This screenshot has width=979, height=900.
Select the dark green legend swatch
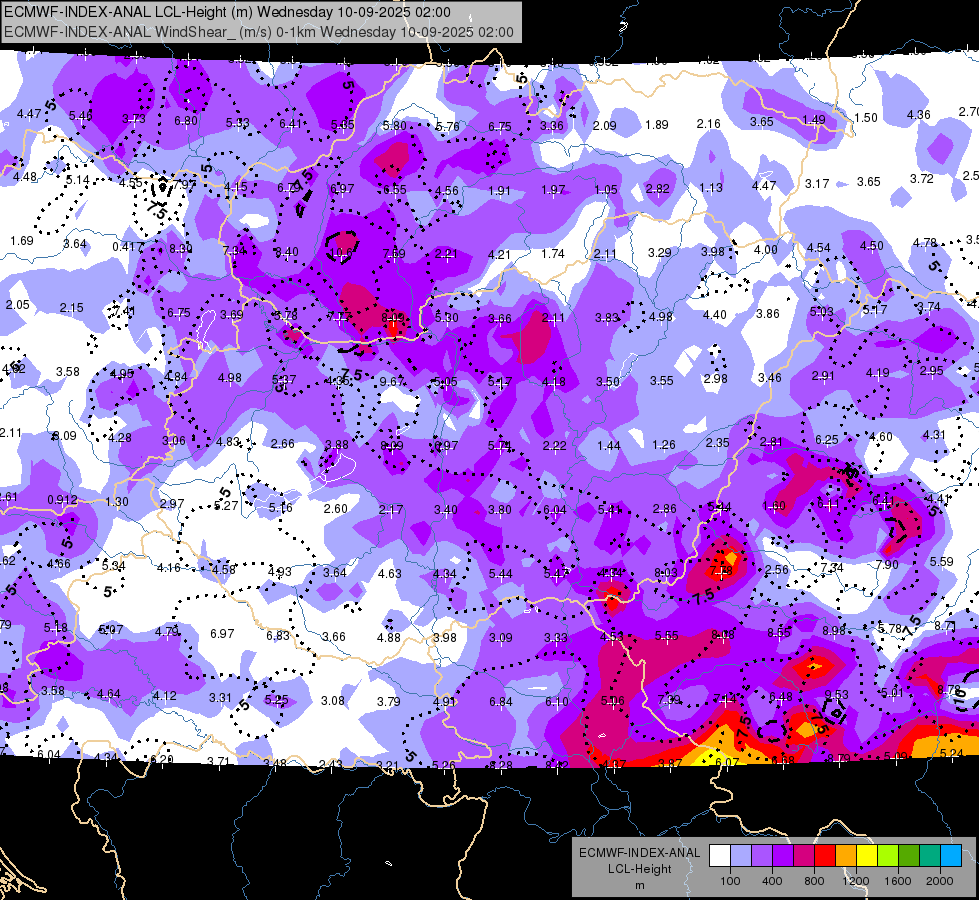pyautogui.click(x=909, y=856)
